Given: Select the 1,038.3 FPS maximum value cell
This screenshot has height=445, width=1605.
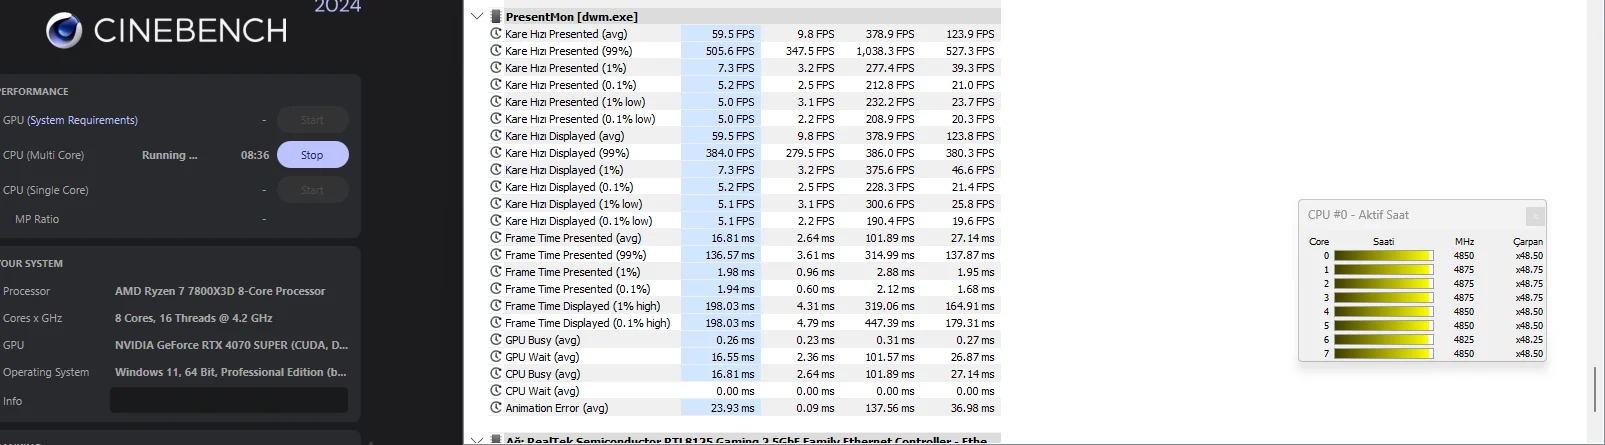Looking at the screenshot, I should [x=885, y=51].
